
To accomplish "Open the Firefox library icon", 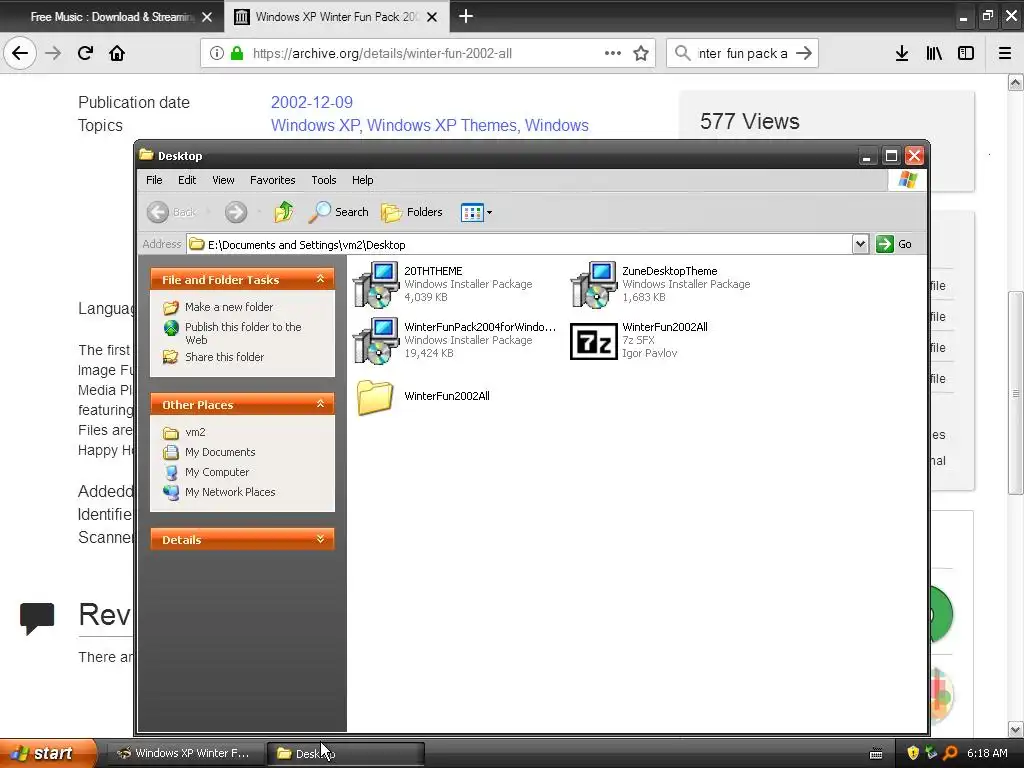I will (x=934, y=53).
